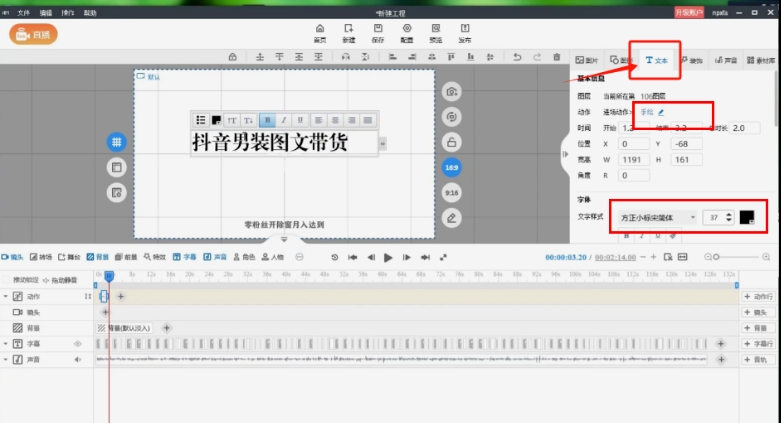The height and width of the screenshot is (423, 781).
Task: Expand the 动作 track row
Action: click(x=5, y=297)
